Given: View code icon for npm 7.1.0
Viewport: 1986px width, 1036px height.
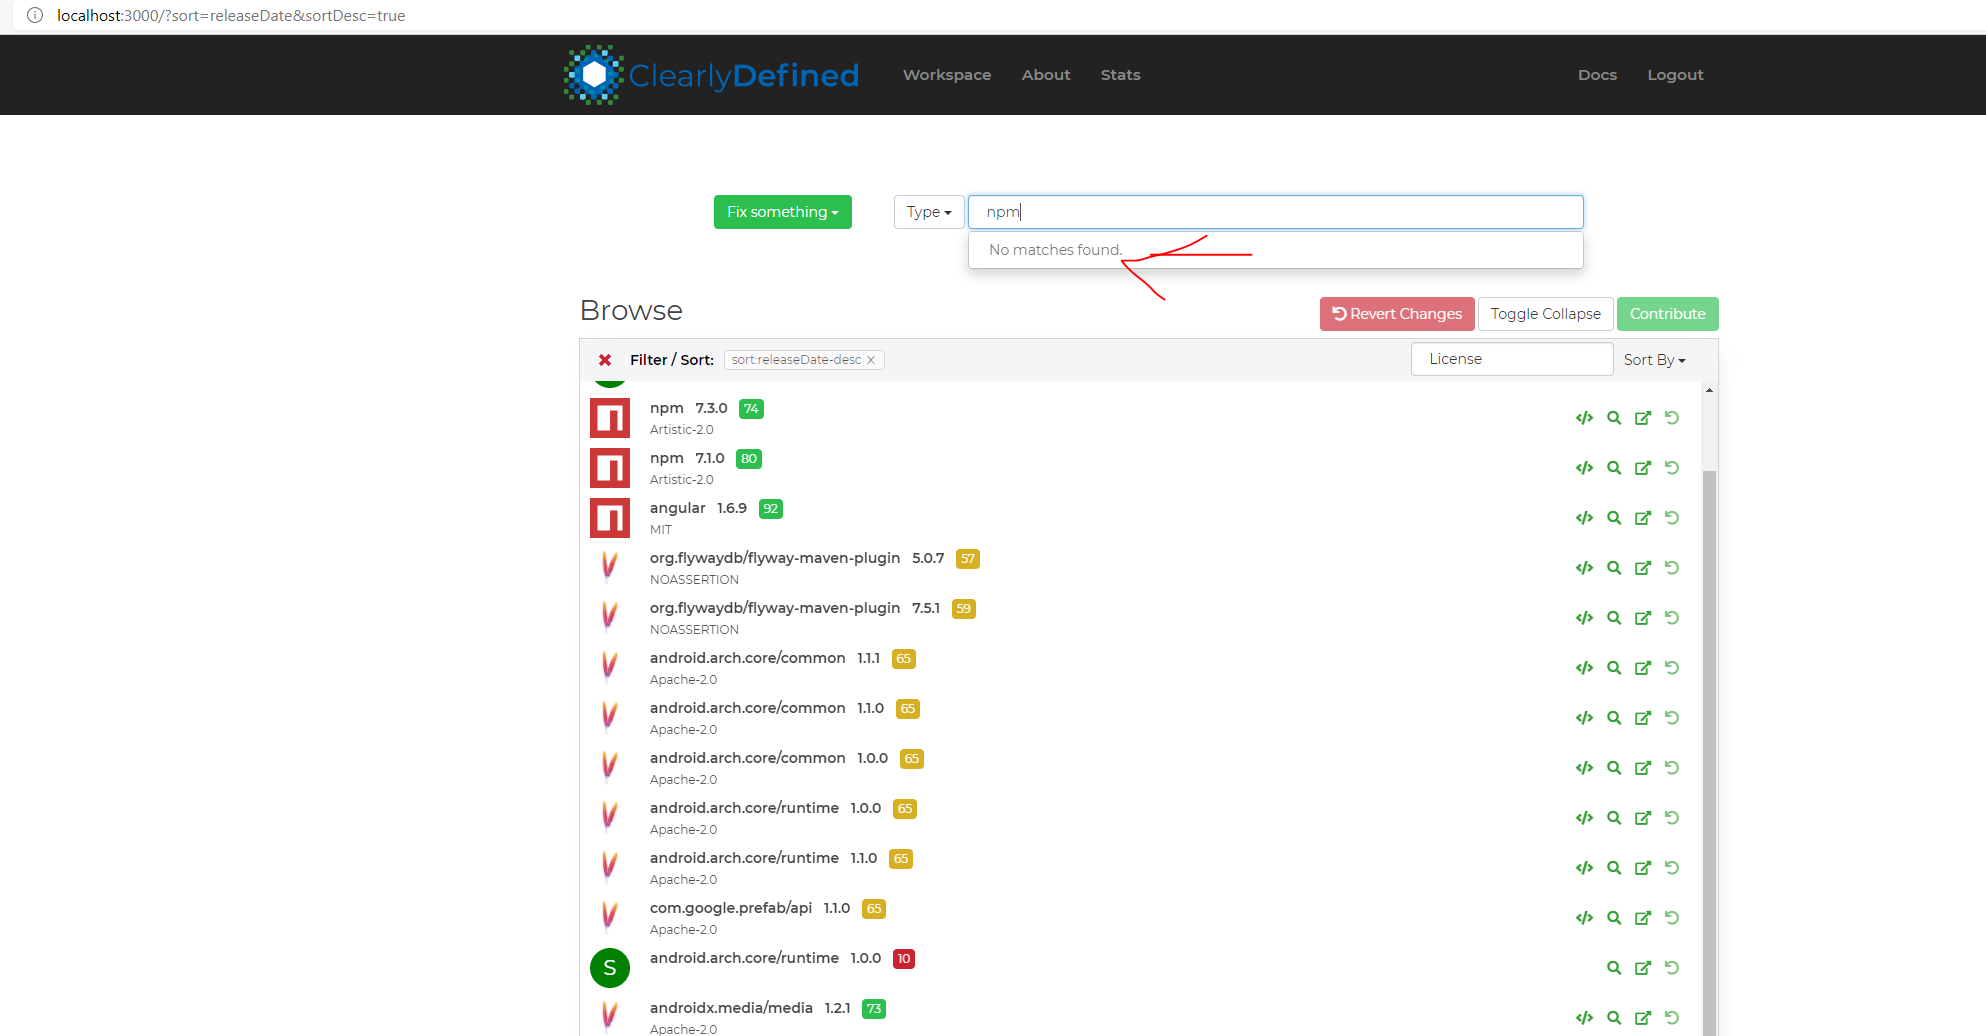Looking at the screenshot, I should [x=1584, y=468].
